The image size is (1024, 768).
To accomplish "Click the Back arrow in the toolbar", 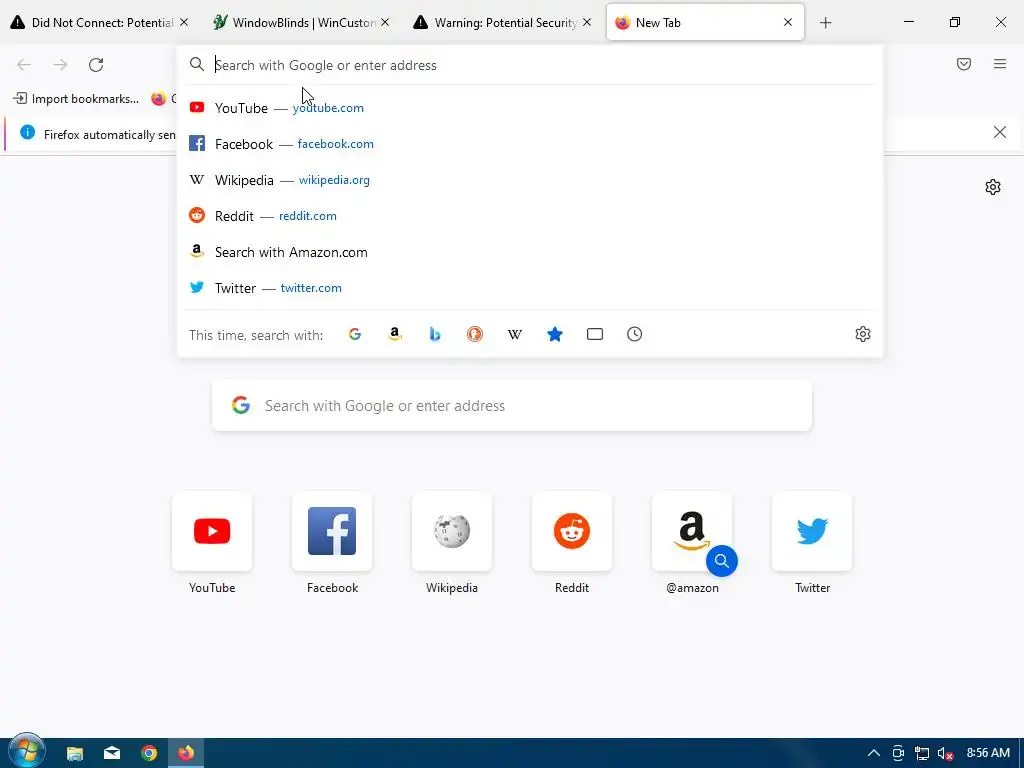I will pos(24,65).
